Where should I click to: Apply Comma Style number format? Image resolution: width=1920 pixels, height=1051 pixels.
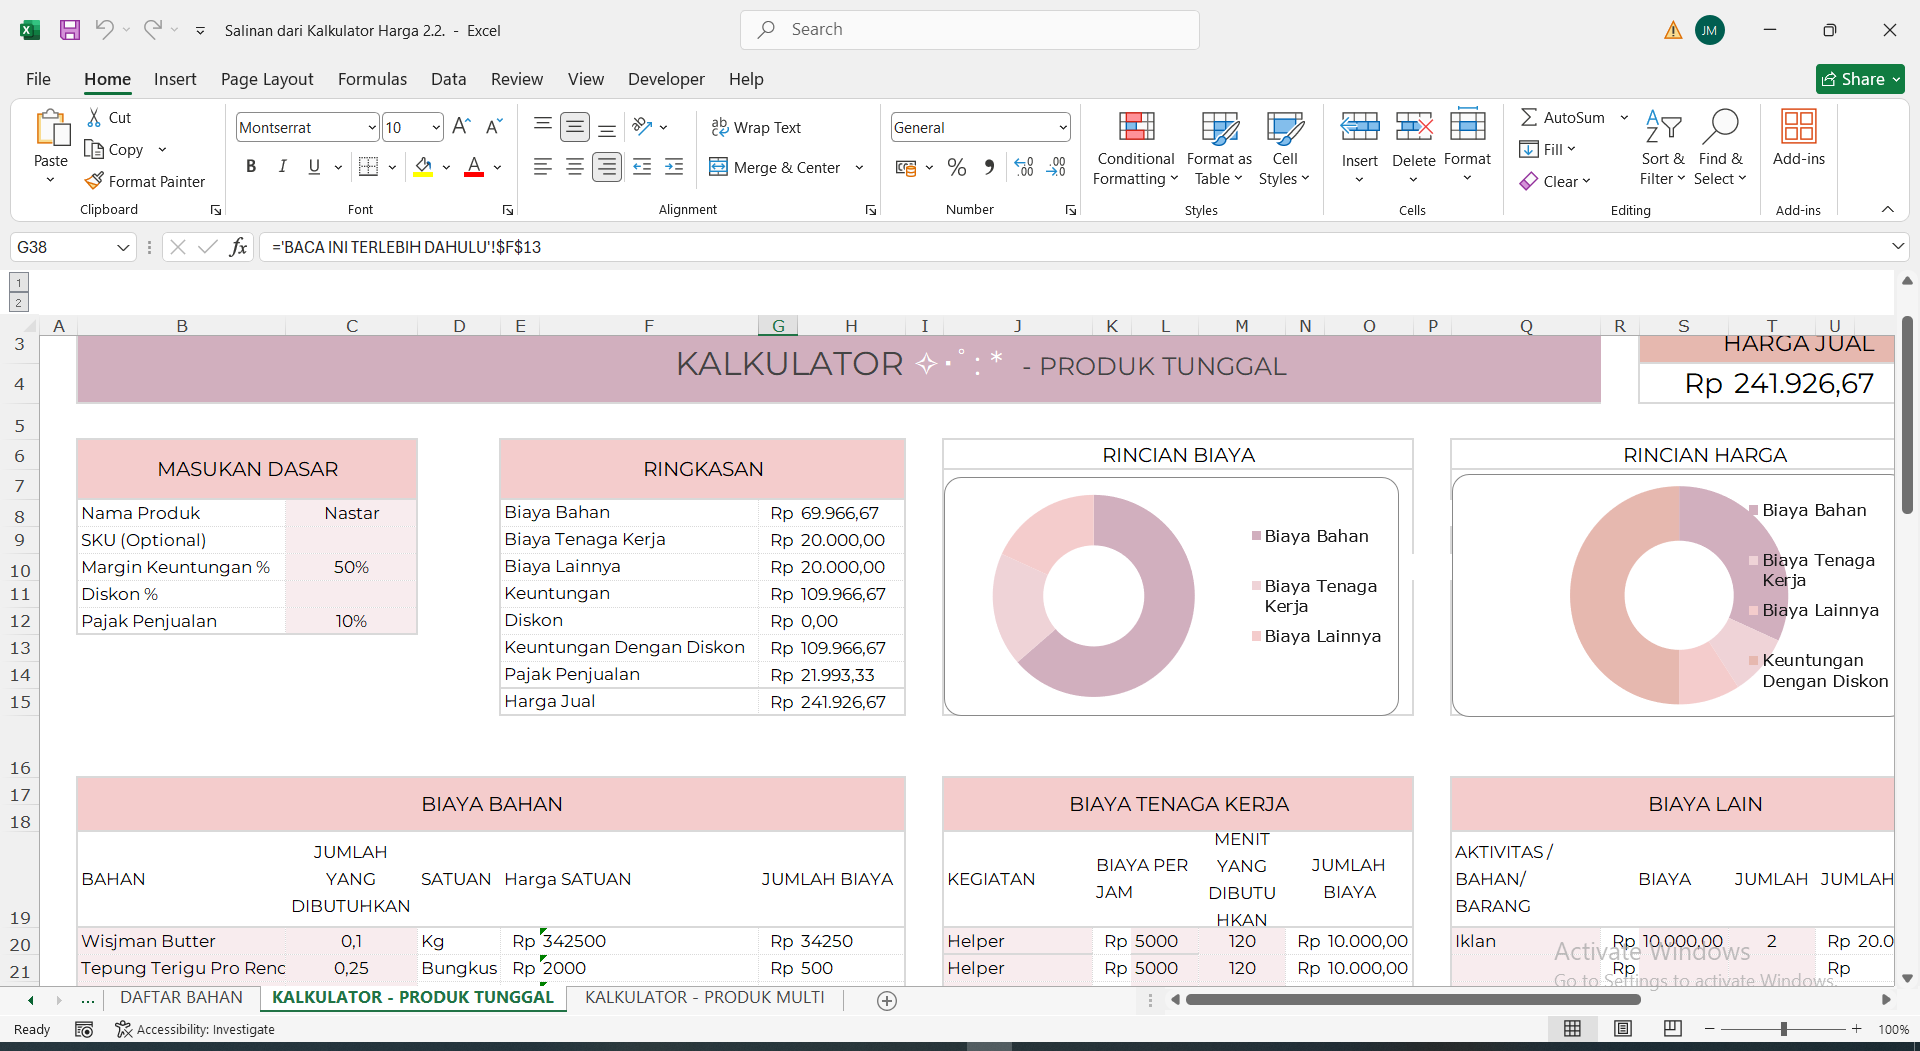coord(989,167)
